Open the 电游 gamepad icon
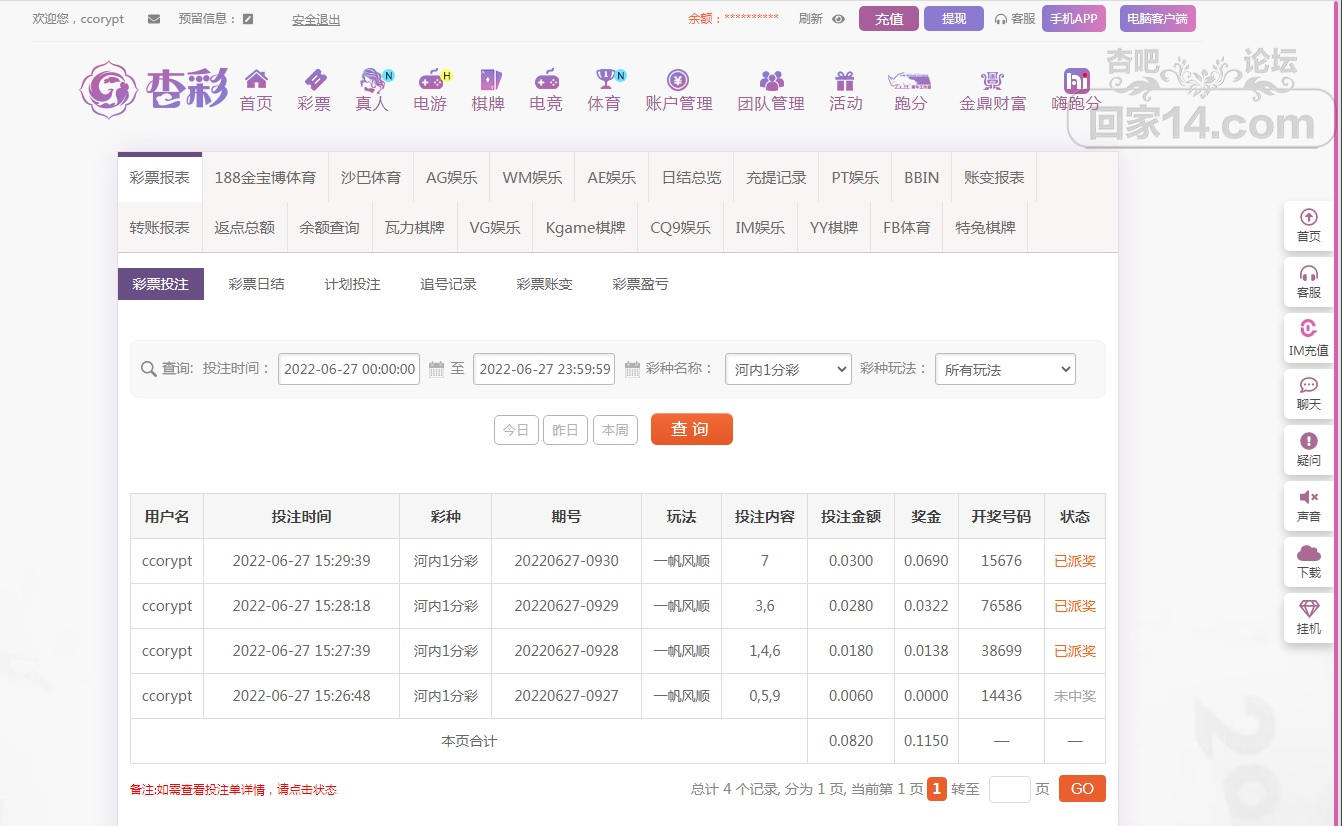Image resolution: width=1342 pixels, height=826 pixels. point(430,80)
